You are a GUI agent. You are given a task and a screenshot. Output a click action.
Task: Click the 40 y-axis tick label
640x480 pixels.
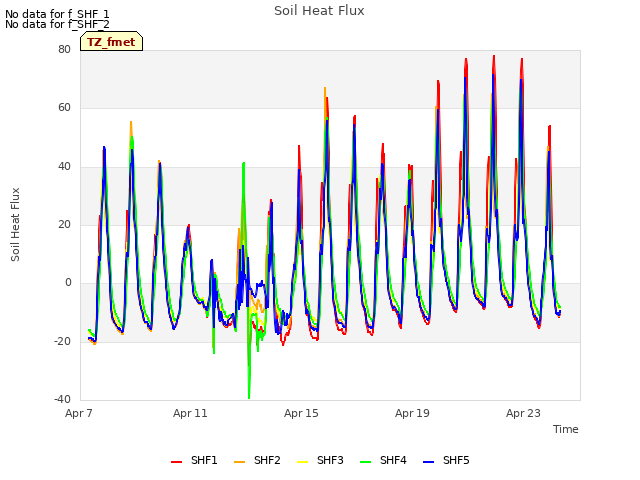point(64,167)
